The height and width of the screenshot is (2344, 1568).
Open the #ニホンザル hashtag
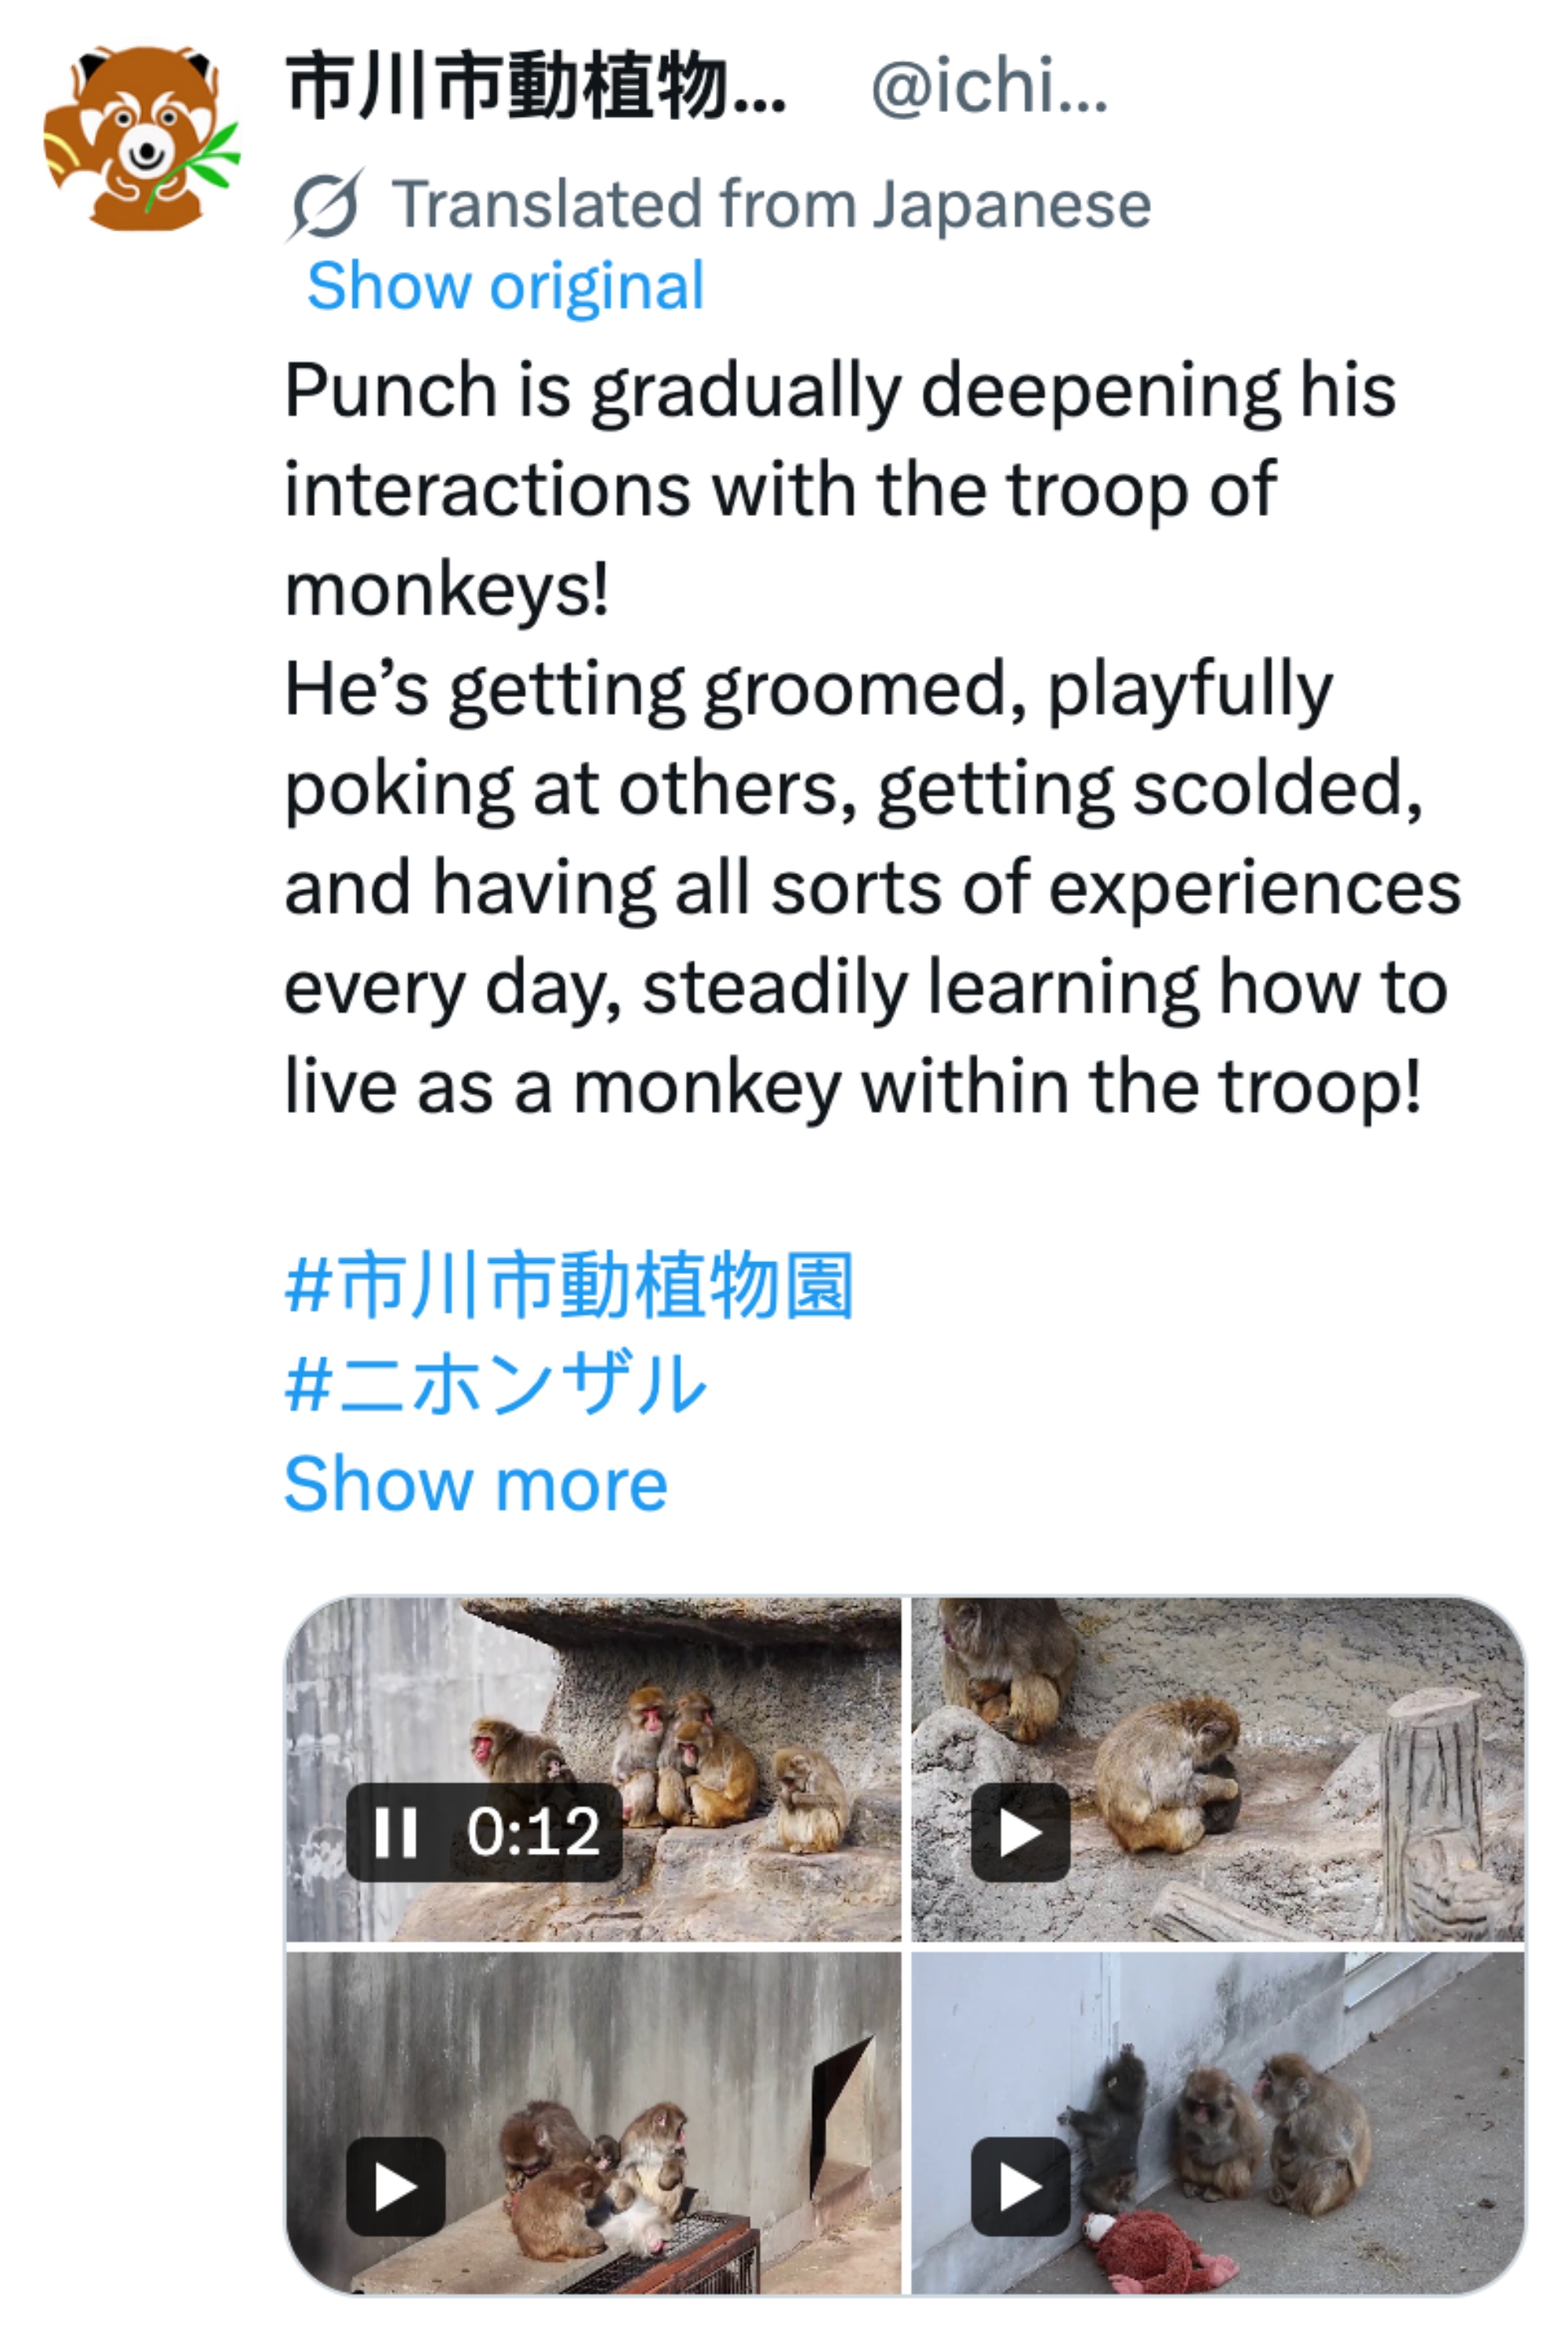pos(496,1385)
